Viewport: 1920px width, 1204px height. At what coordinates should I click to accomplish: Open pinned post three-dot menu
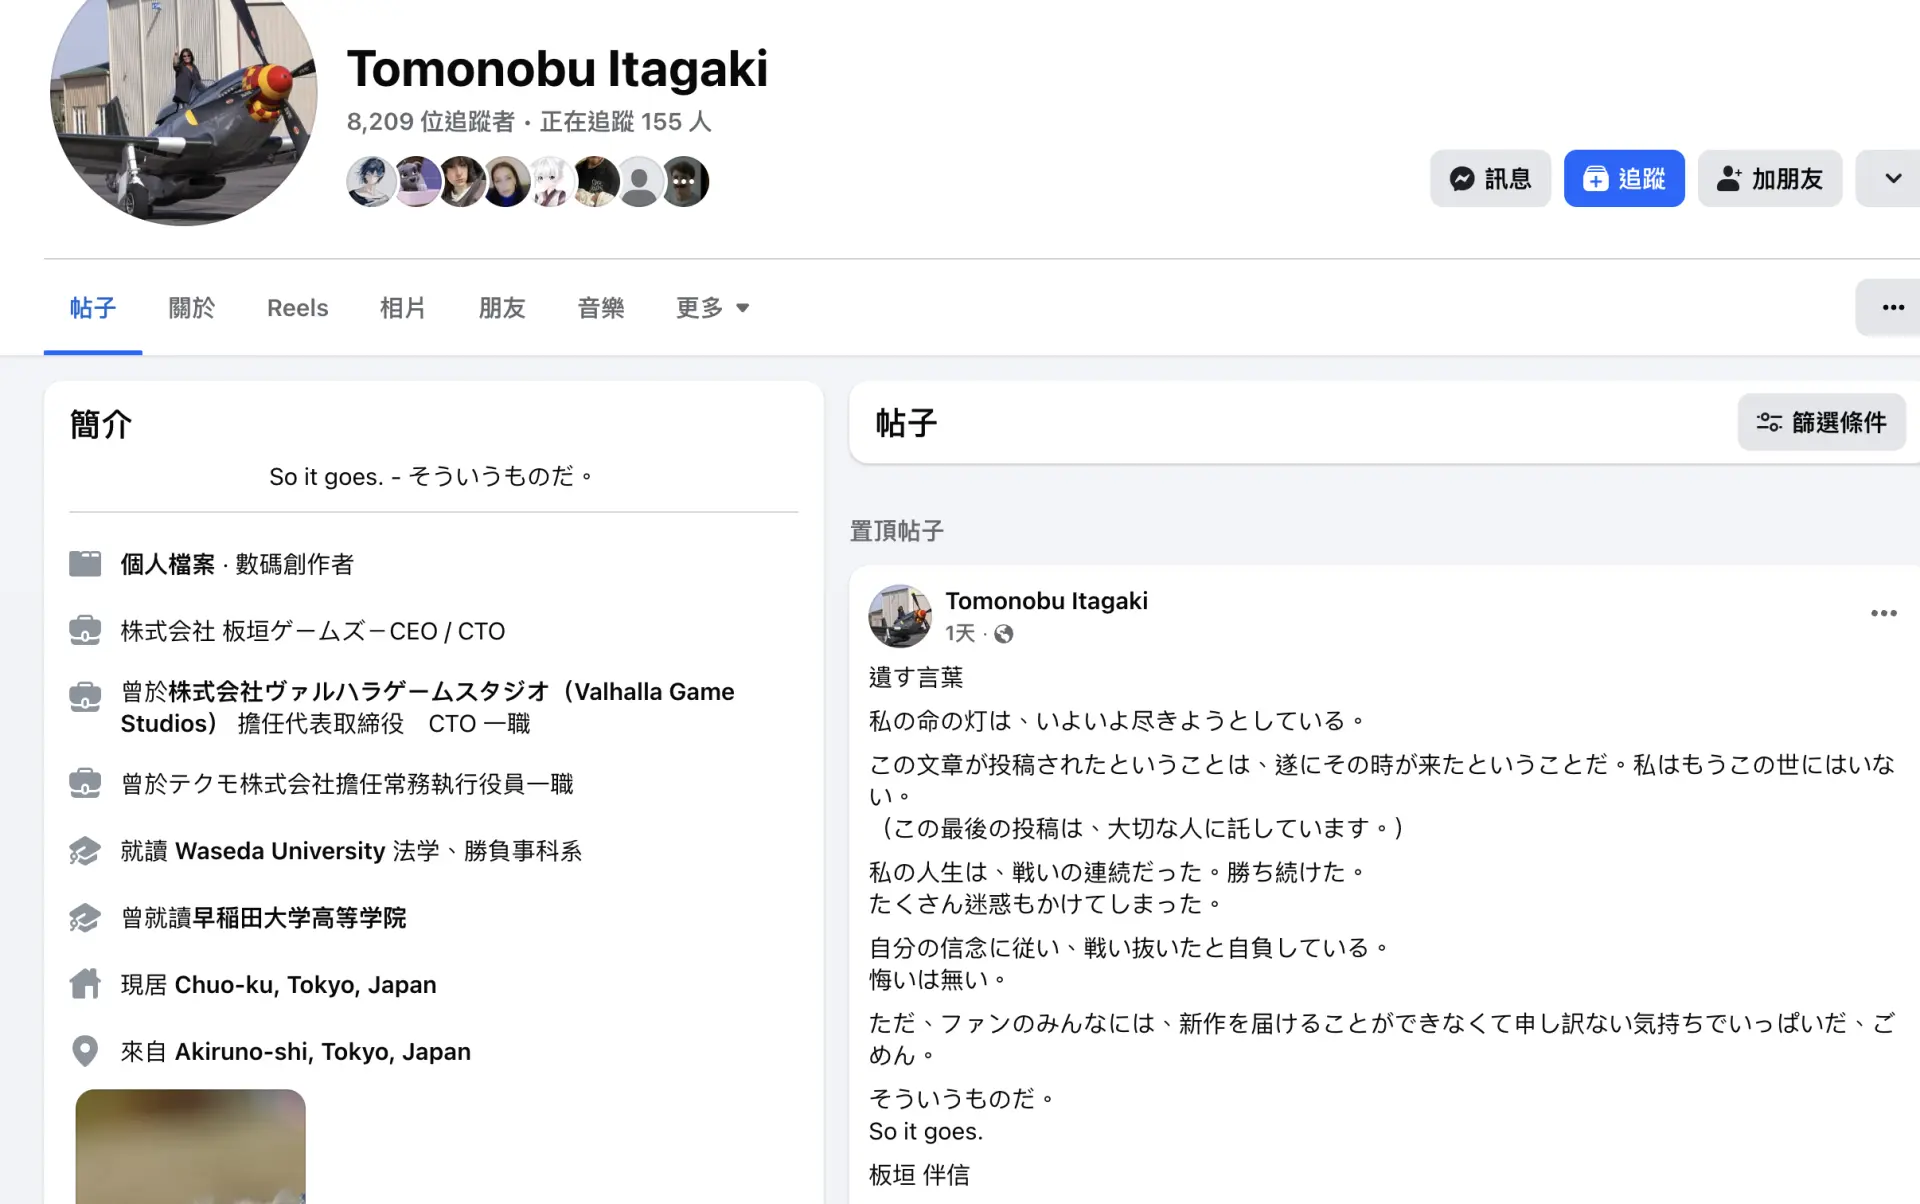point(1883,613)
